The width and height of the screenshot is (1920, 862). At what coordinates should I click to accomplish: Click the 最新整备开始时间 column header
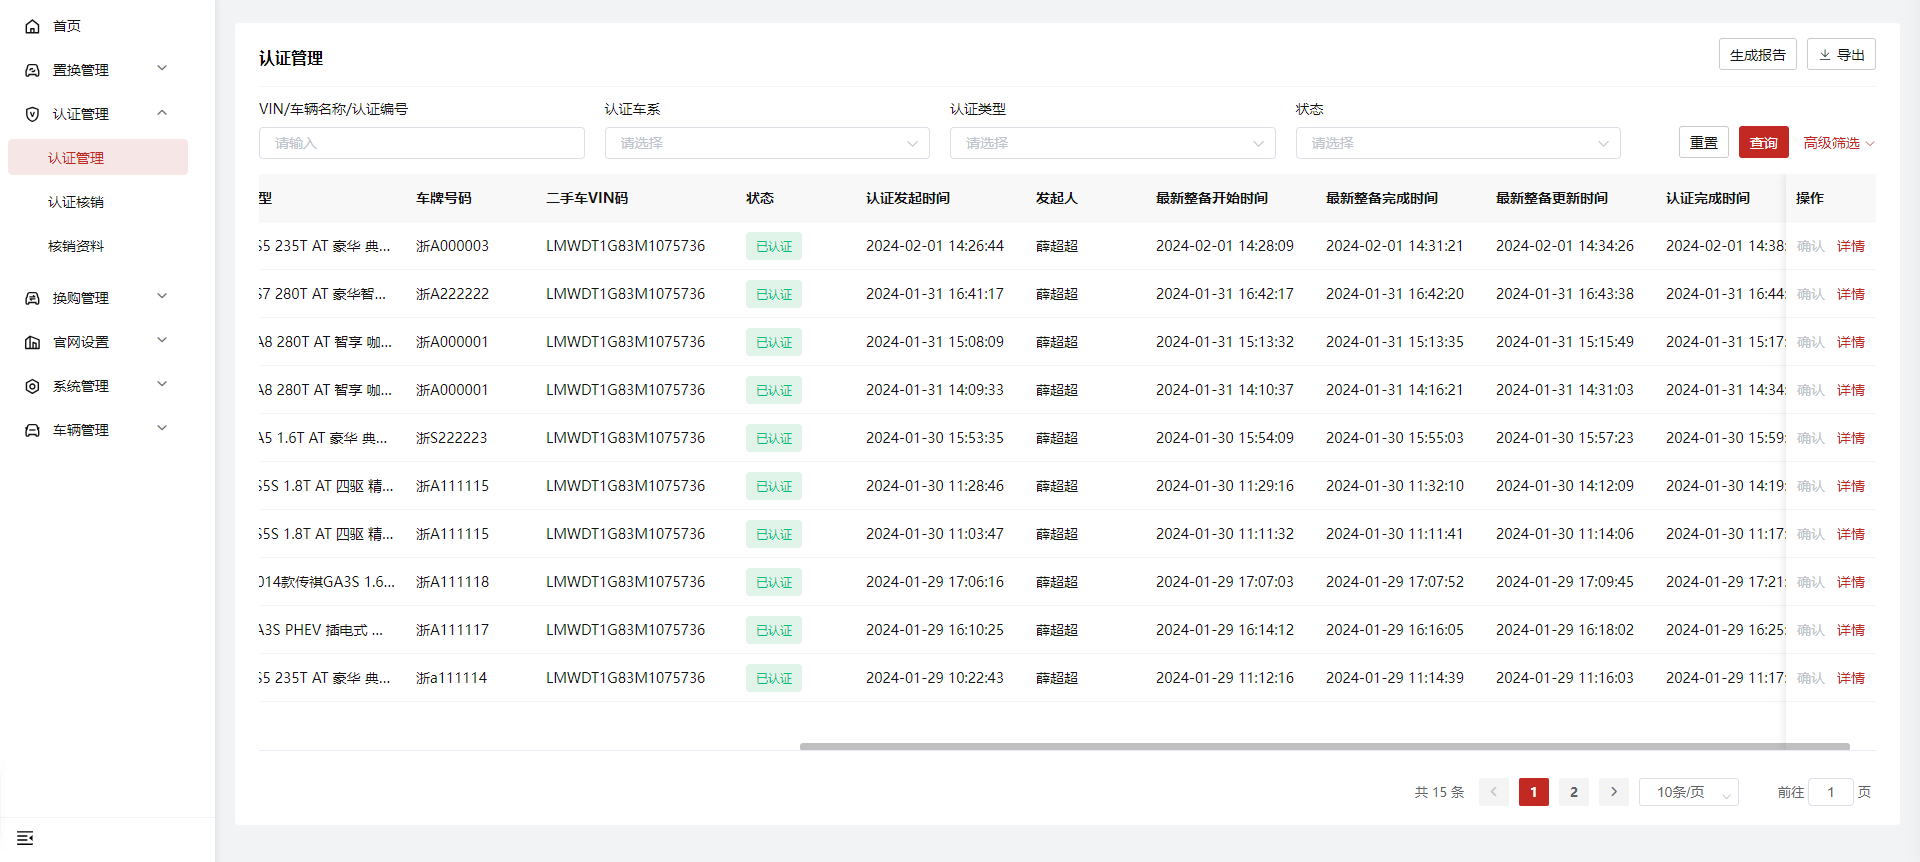(1211, 198)
